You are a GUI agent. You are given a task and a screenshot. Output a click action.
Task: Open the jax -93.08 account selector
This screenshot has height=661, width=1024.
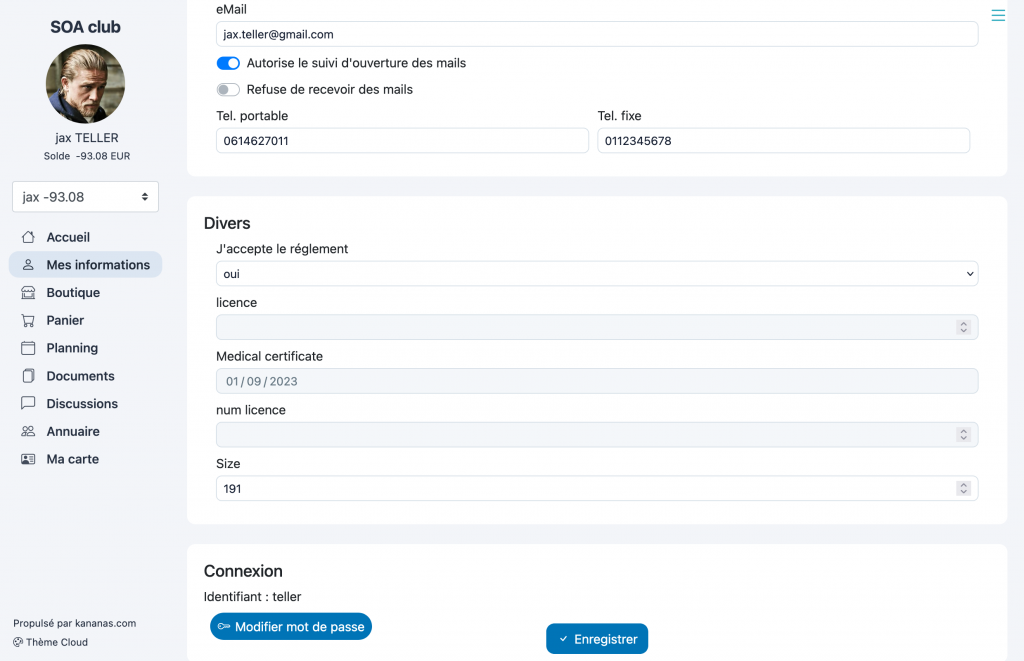[x=86, y=197]
